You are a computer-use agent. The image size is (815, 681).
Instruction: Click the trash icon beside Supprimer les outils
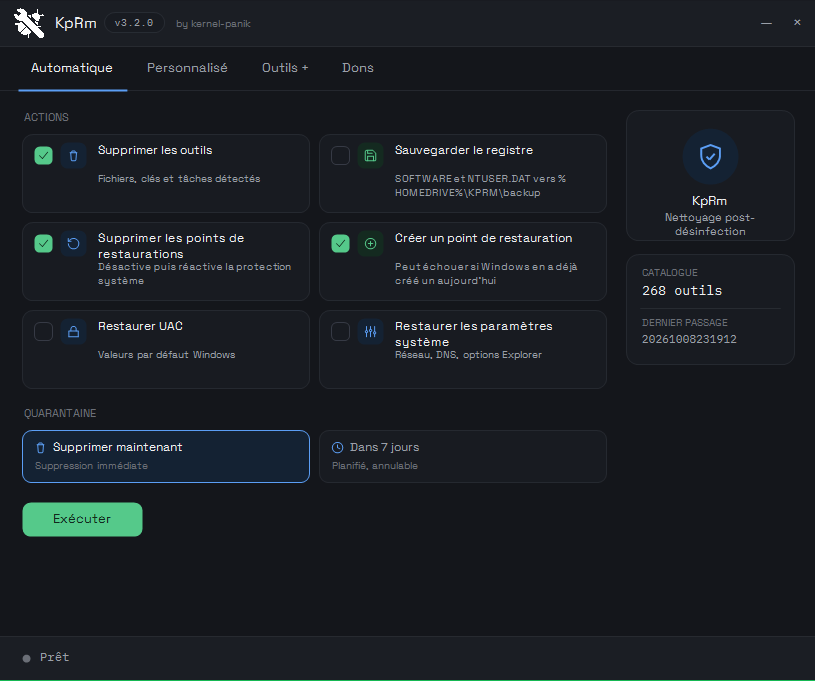(74, 155)
